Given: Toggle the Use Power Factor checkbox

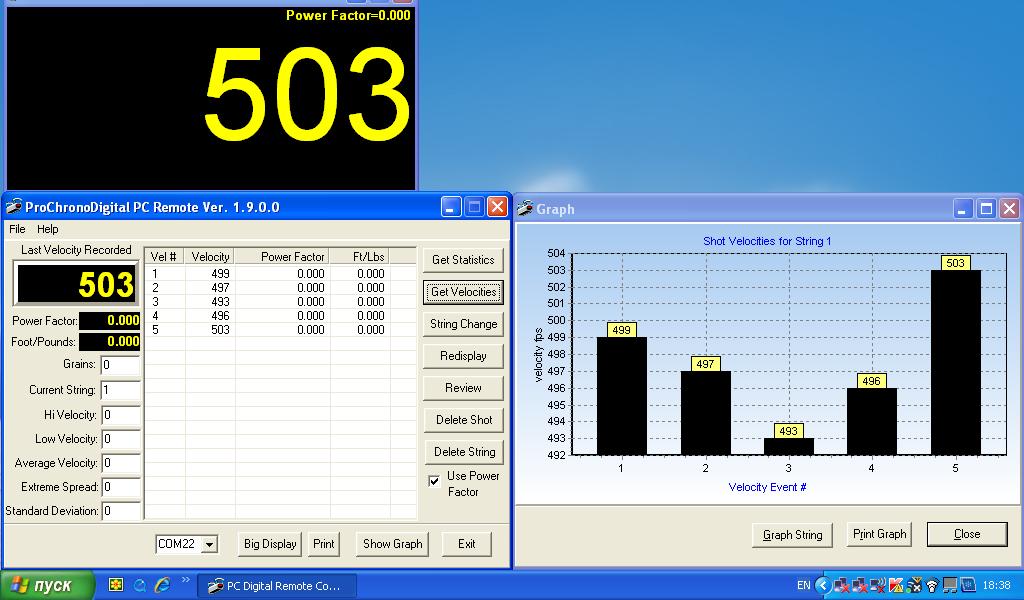Looking at the screenshot, I should point(434,481).
